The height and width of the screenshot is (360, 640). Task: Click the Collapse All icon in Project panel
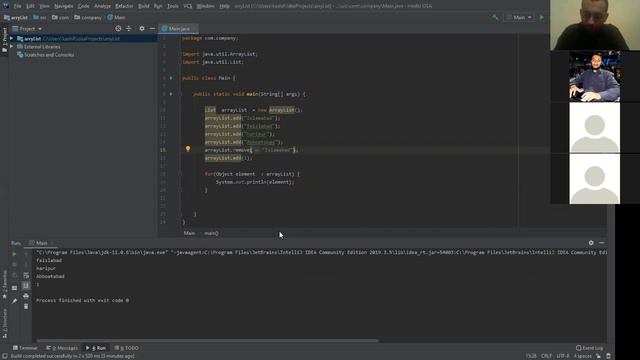[x=129, y=29]
